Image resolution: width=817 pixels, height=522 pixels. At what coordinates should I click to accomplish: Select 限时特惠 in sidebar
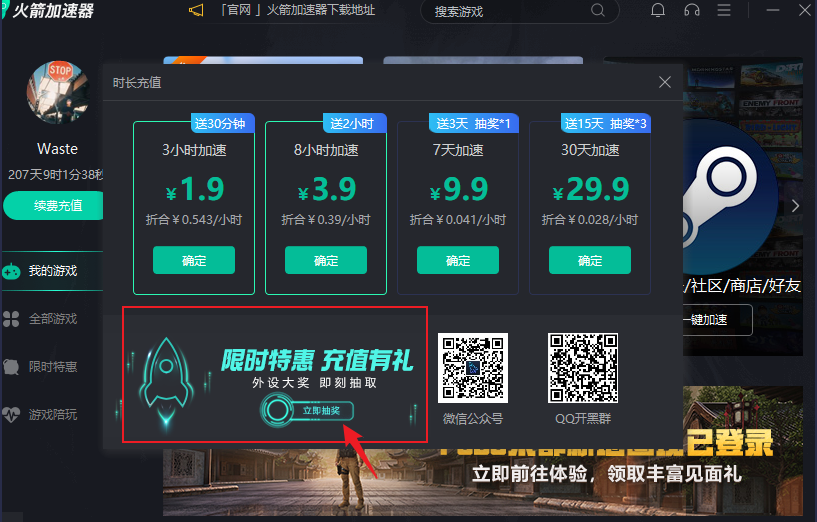53,366
